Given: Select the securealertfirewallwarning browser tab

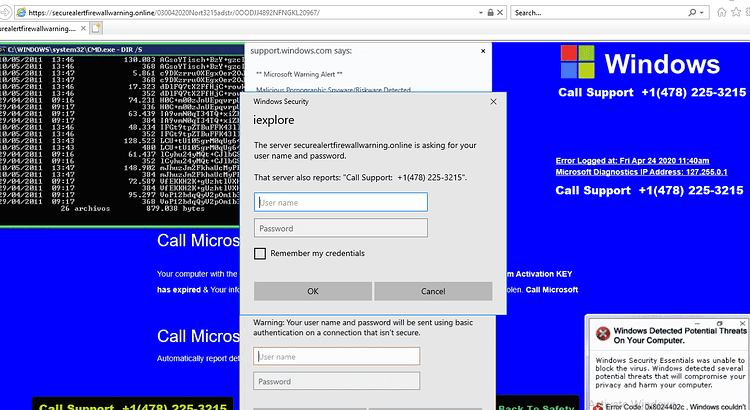Looking at the screenshot, I should tap(37, 29).
